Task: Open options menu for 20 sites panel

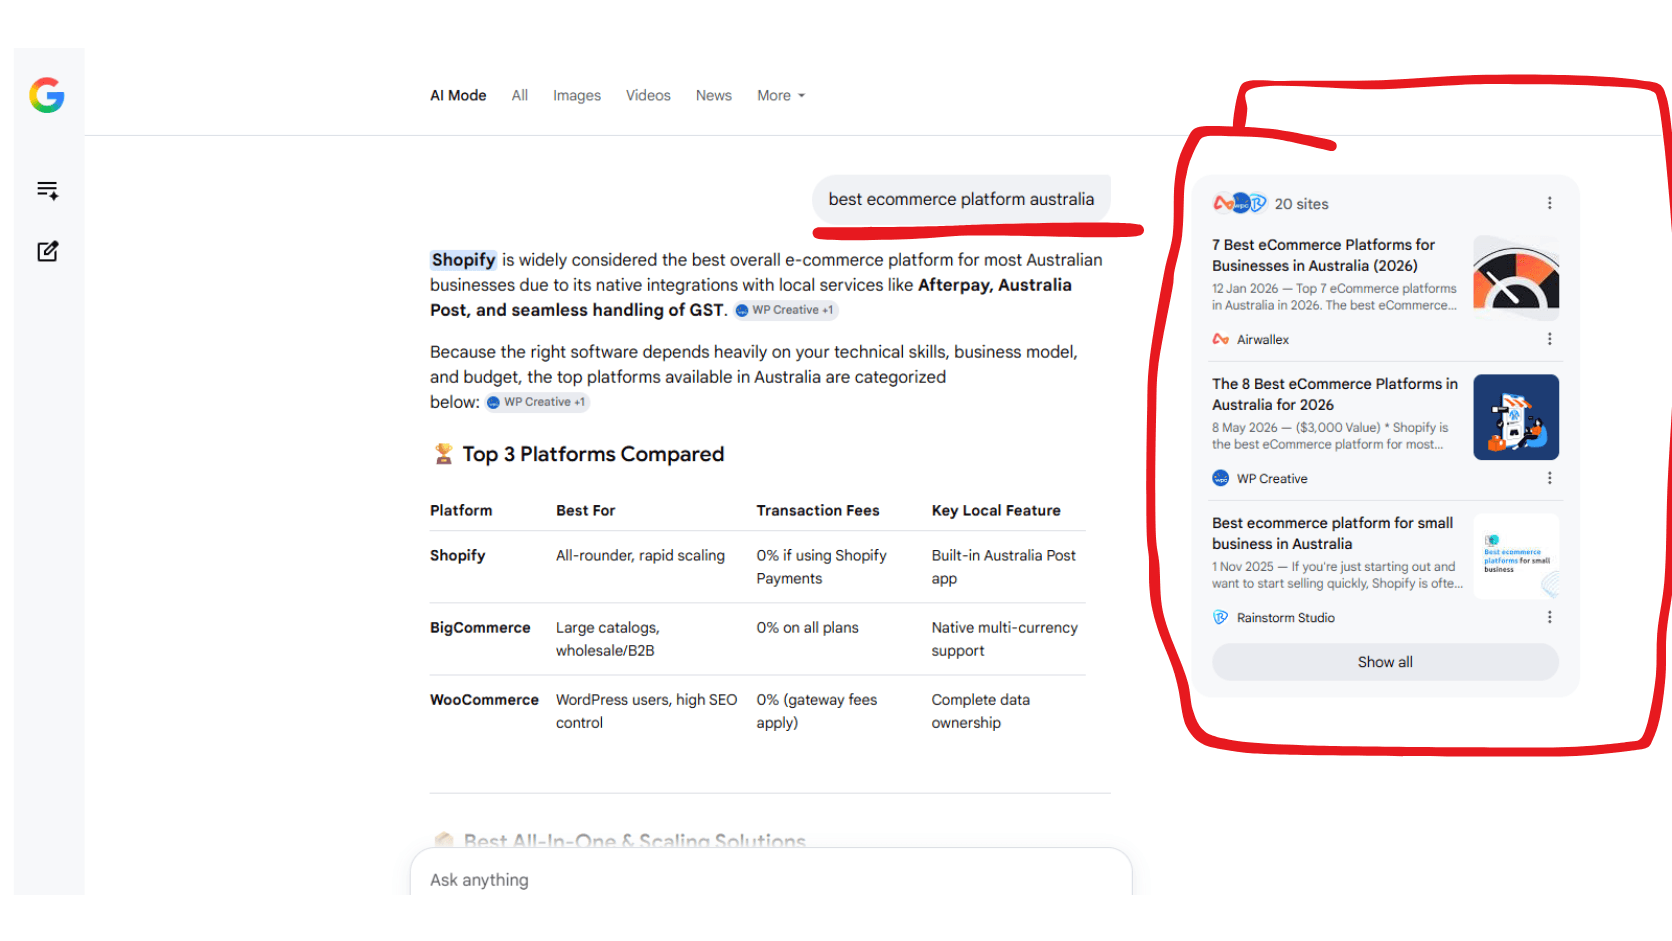Action: point(1549,203)
